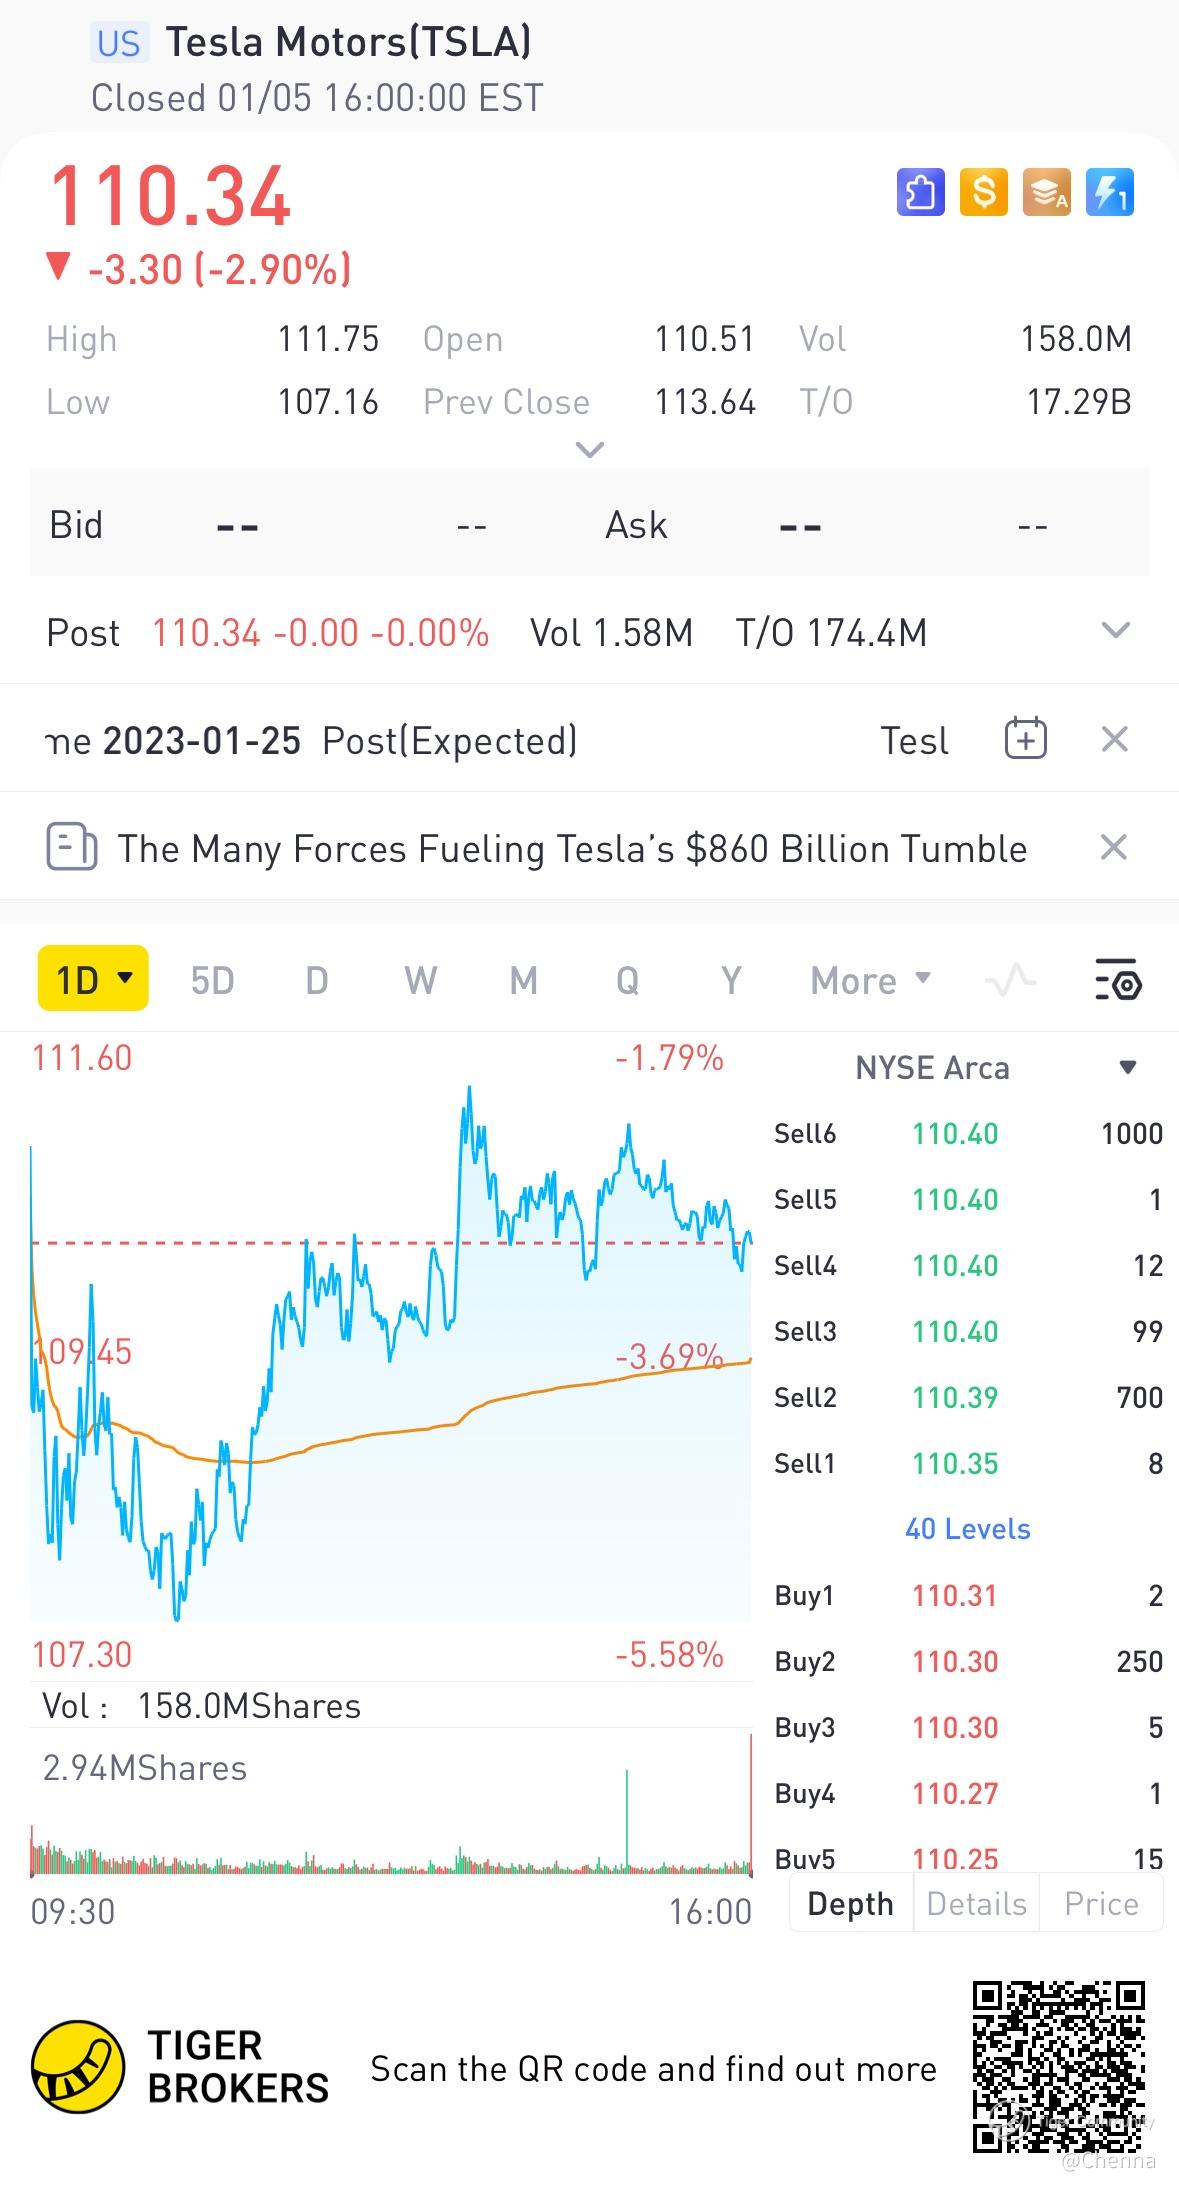Dismiss the earnings date banner

1114,739
